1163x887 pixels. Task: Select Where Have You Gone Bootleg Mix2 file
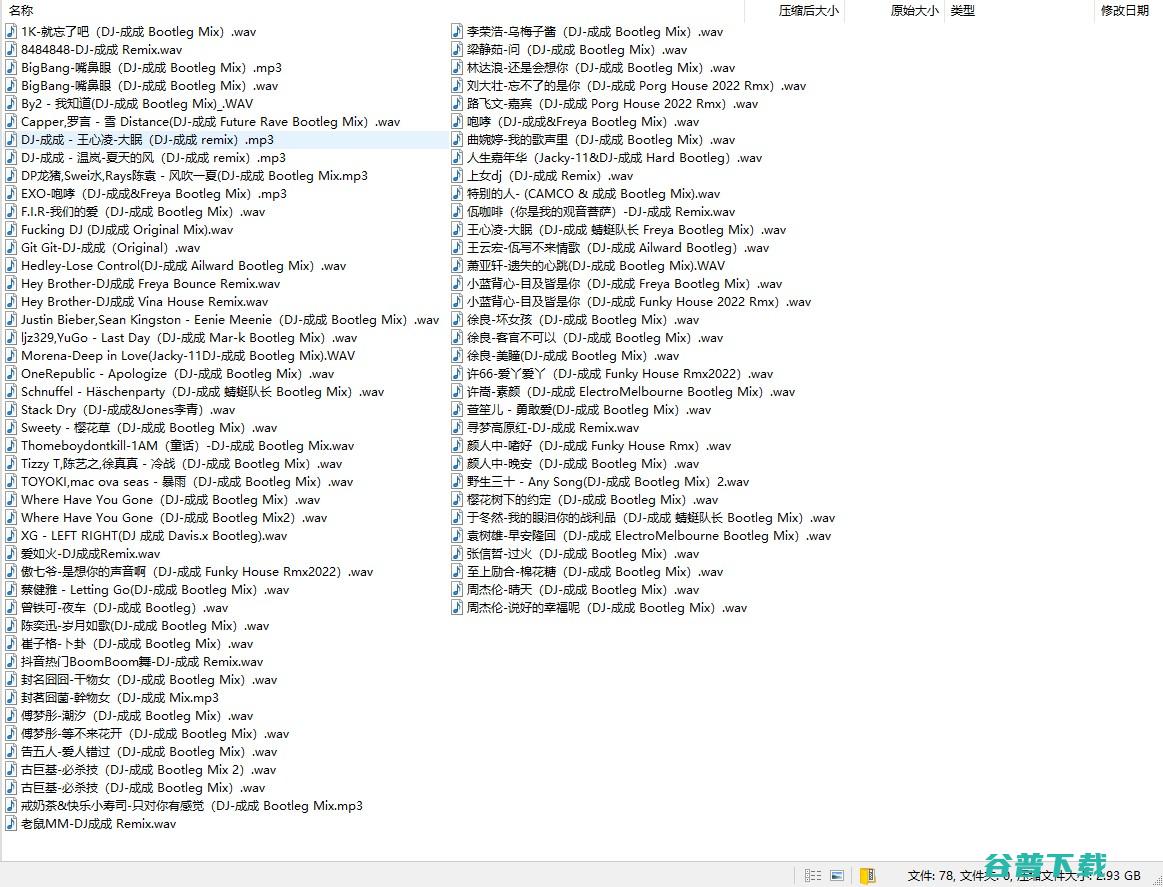(x=174, y=518)
